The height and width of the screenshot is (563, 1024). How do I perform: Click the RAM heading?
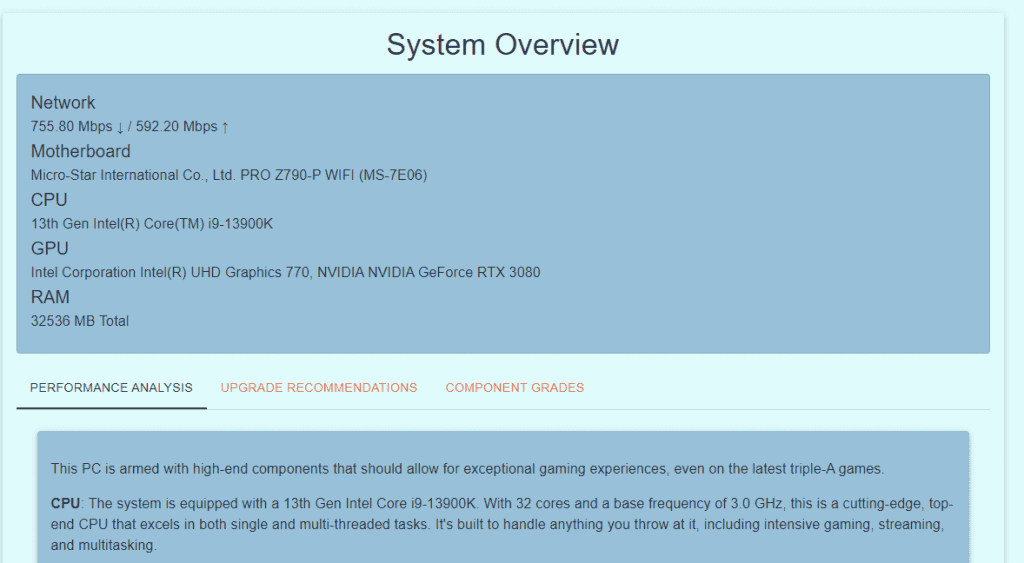click(50, 298)
